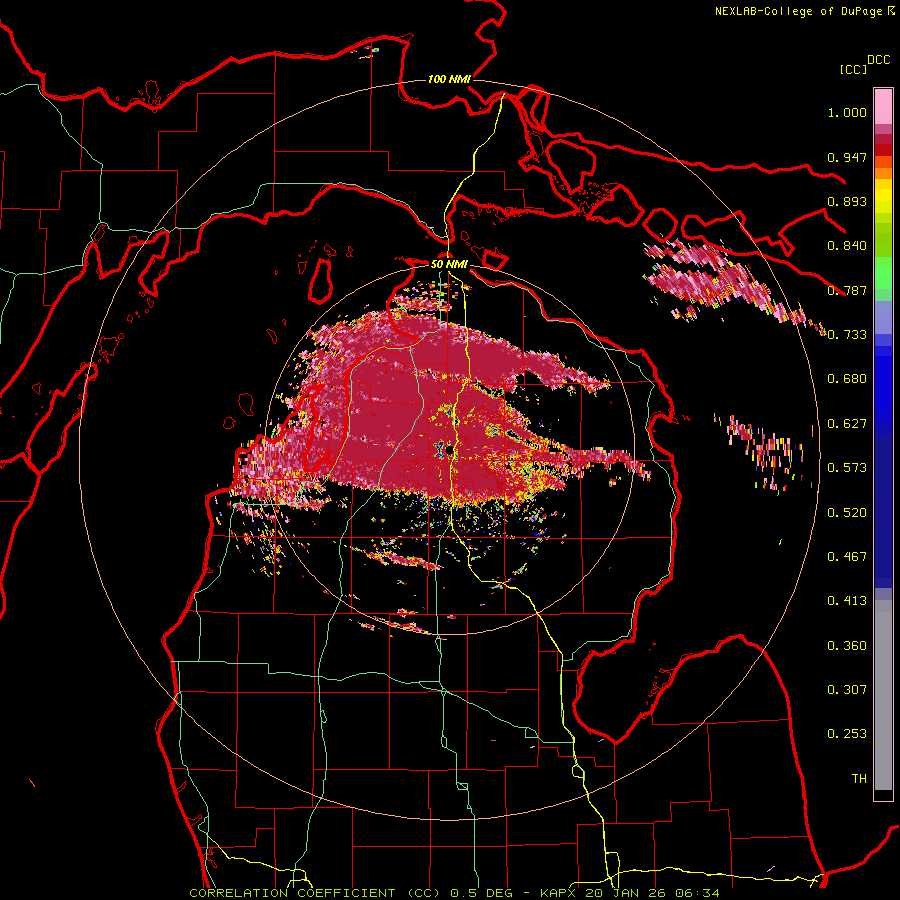
Task: Click the TH threshold label
Action: point(859,779)
